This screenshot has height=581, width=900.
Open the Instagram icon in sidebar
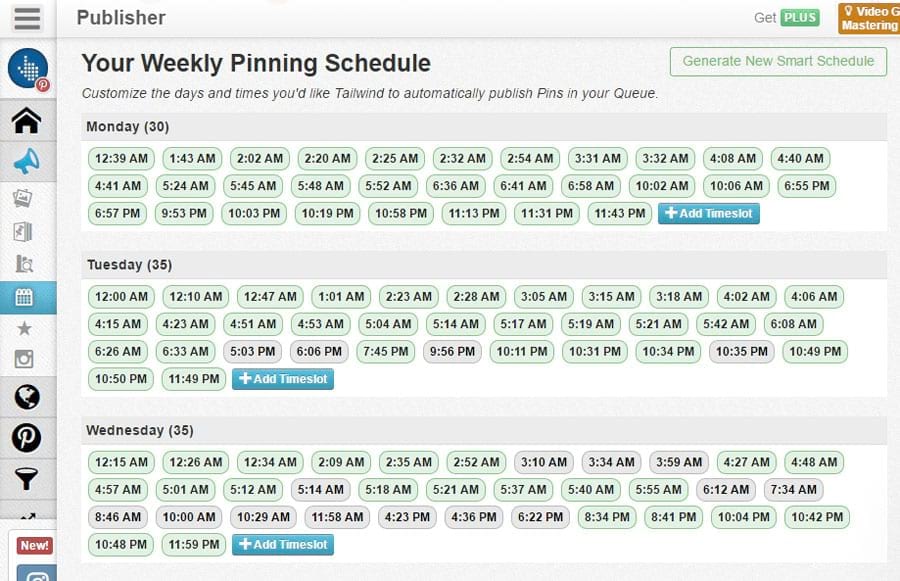pyautogui.click(x=26, y=360)
